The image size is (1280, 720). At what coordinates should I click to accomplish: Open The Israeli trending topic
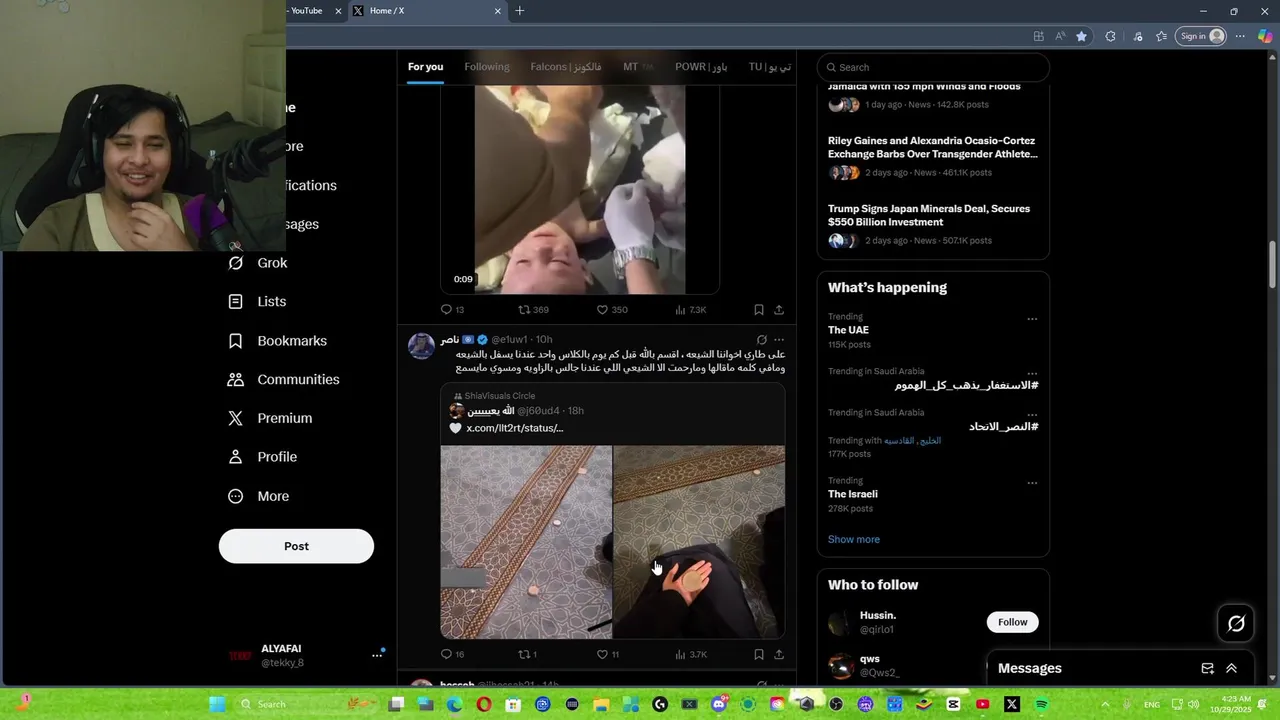(853, 494)
